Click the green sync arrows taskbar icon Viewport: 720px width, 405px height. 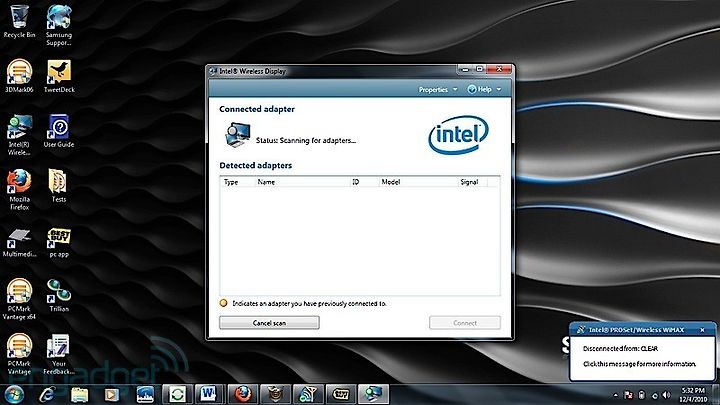177,394
